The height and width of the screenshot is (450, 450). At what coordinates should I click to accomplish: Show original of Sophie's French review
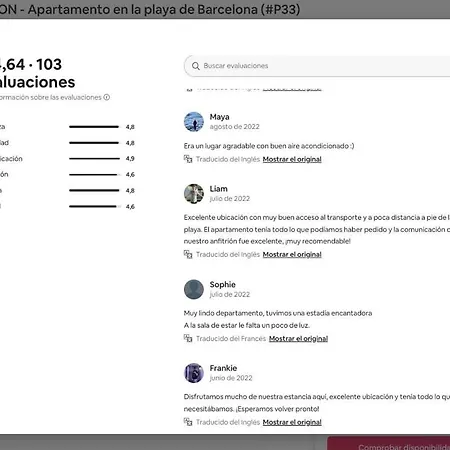pyautogui.click(x=298, y=339)
